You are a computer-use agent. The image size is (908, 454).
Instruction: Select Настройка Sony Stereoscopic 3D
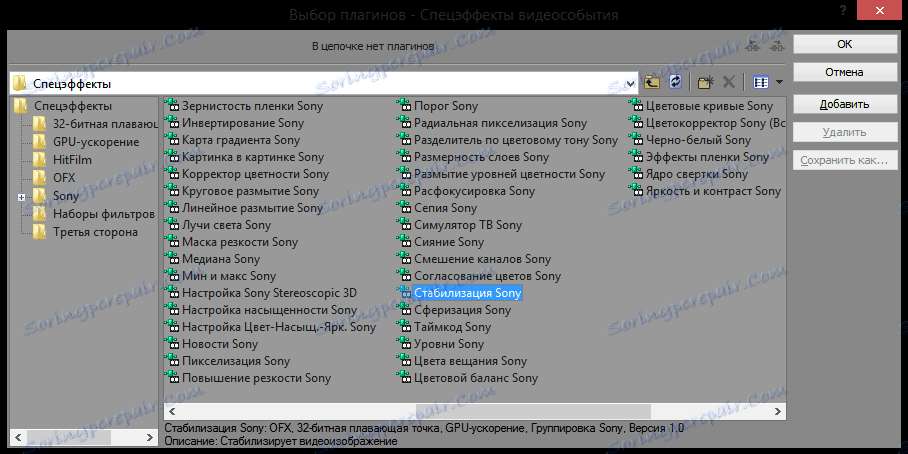tap(269, 293)
